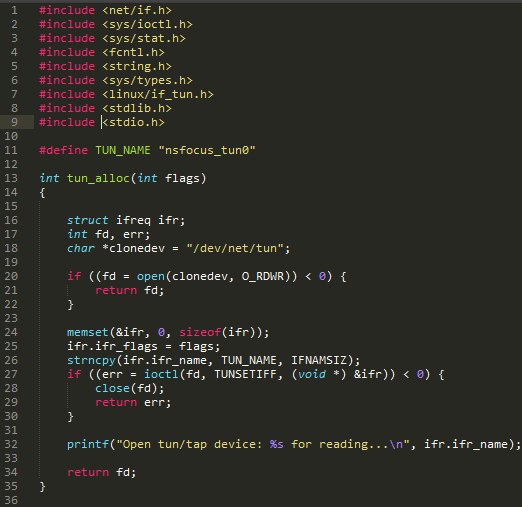Click the printf call on line 32

tap(88, 444)
